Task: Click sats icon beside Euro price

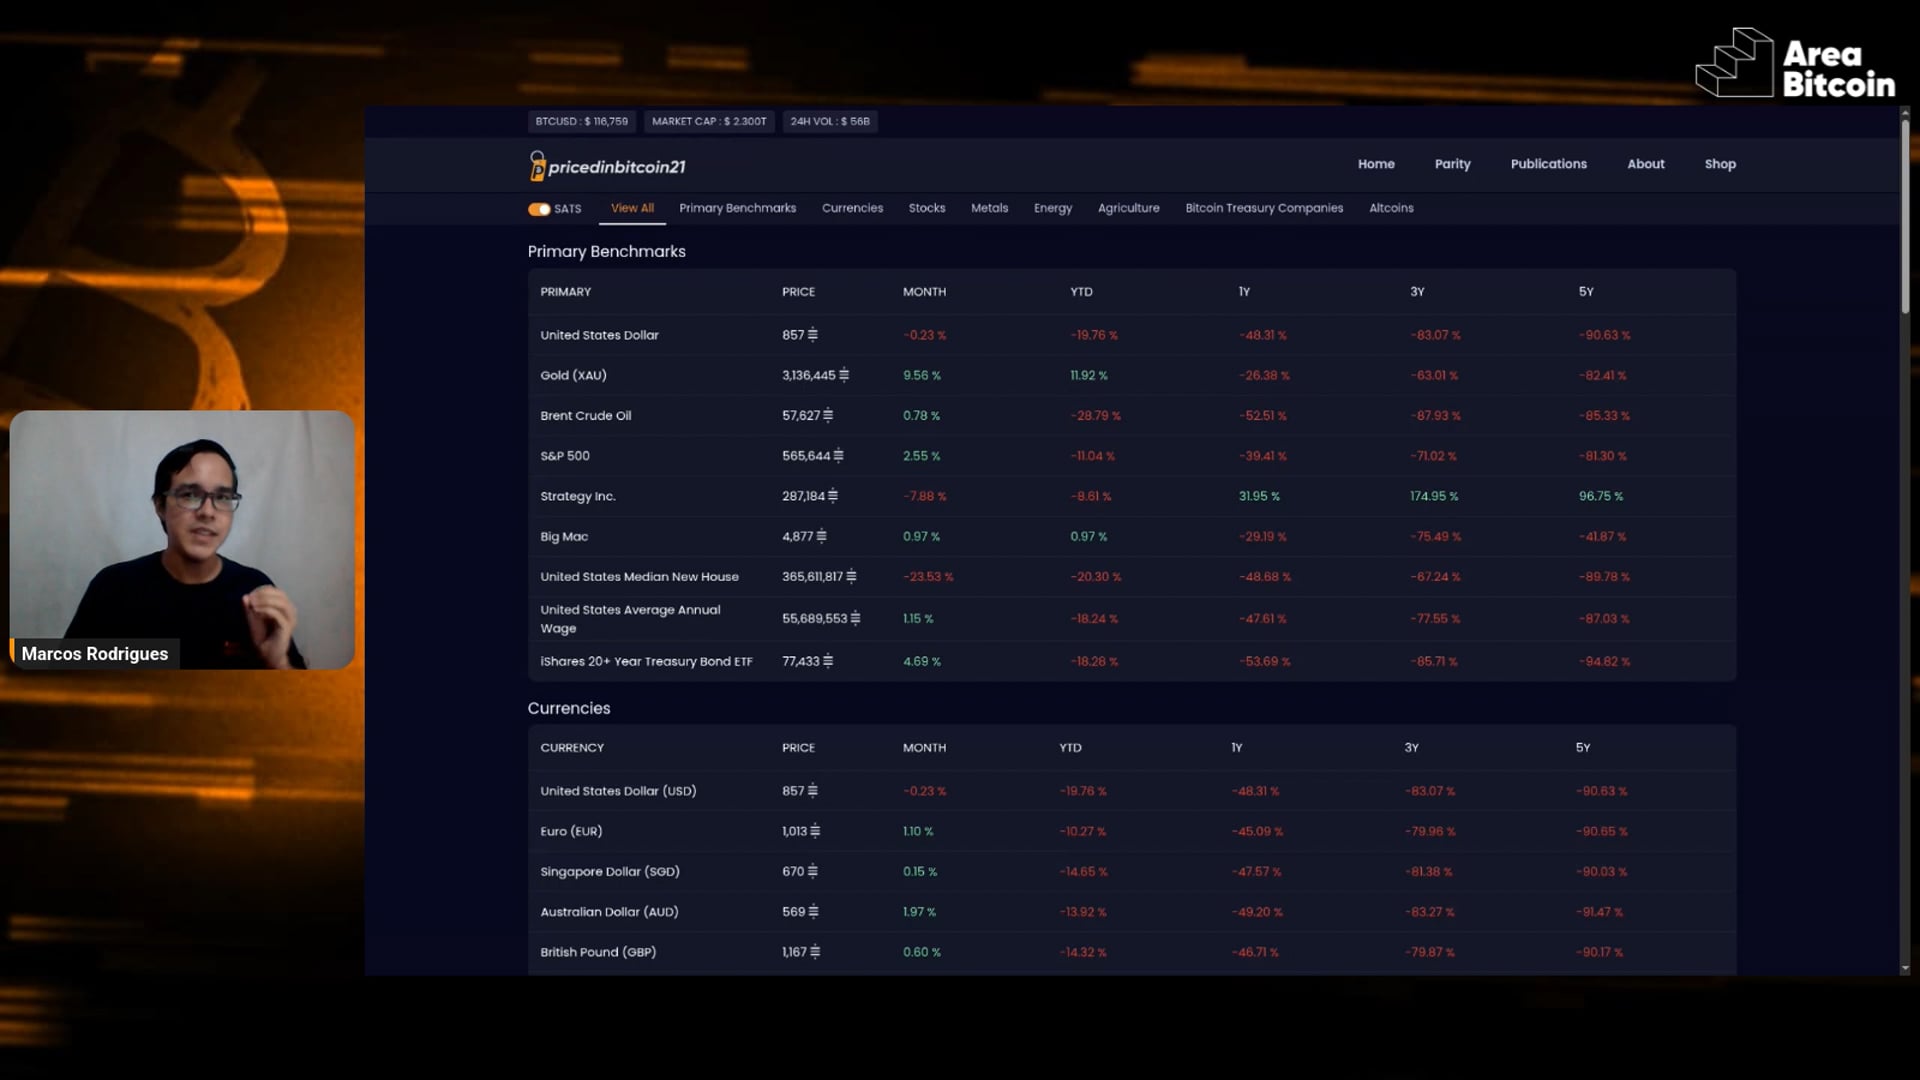Action: pyautogui.click(x=815, y=831)
